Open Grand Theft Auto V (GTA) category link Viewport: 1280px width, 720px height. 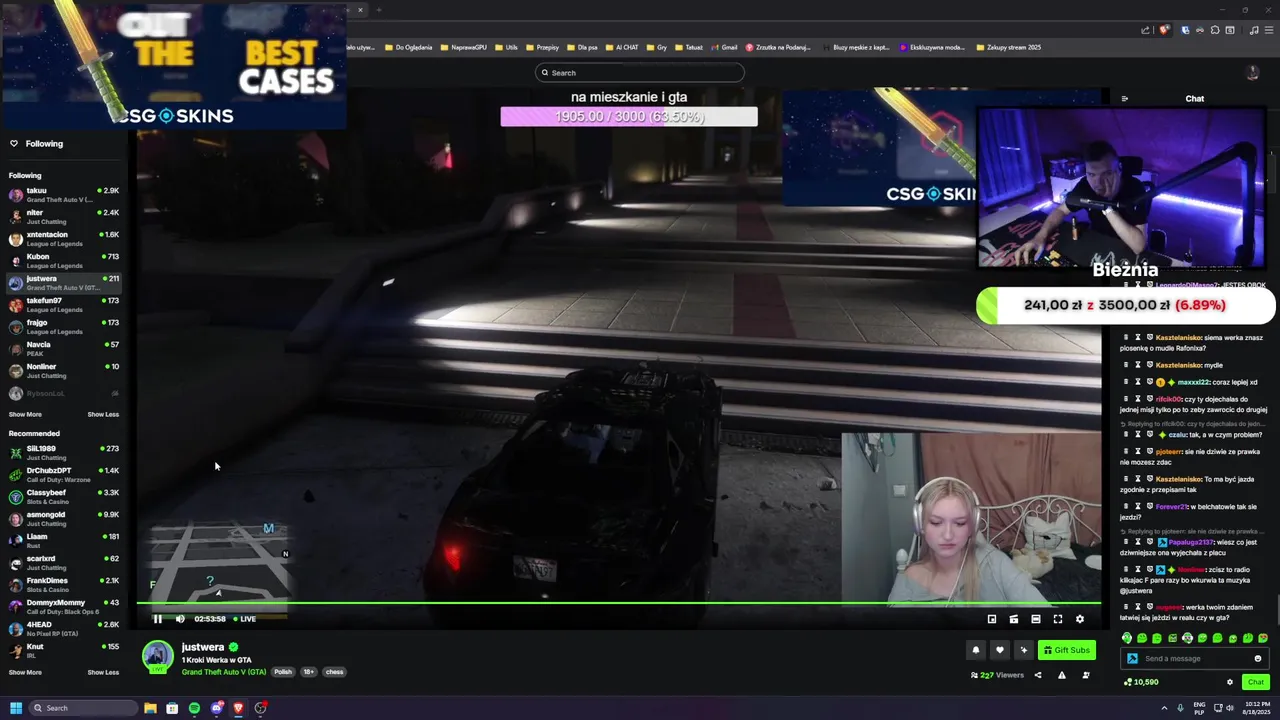click(224, 672)
